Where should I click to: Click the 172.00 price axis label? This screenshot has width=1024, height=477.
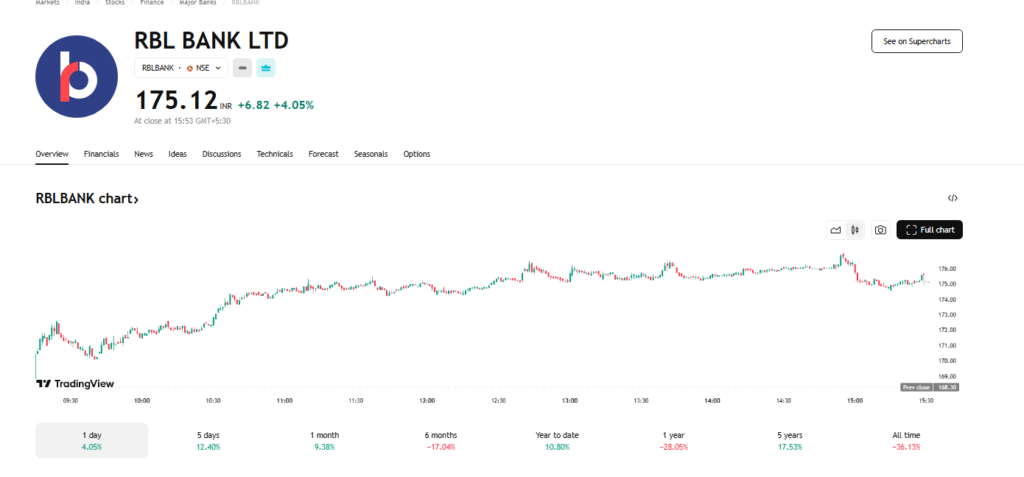coord(947,330)
